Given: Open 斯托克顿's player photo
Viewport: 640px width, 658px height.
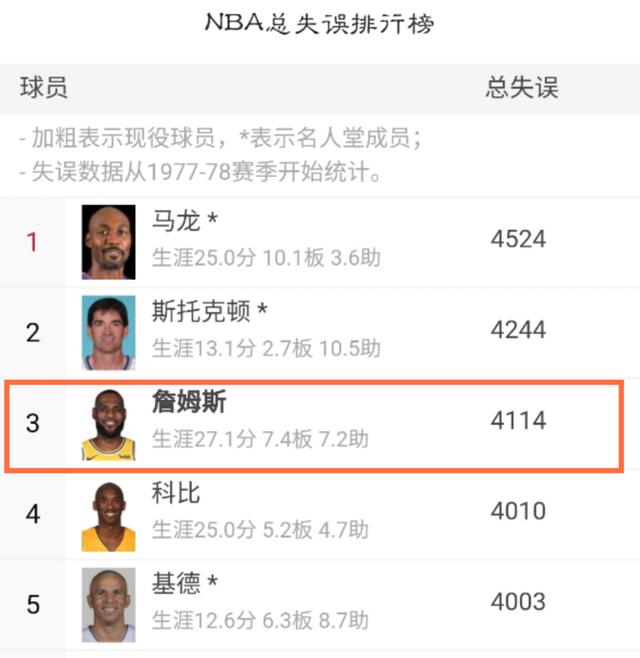Looking at the screenshot, I should point(108,333).
